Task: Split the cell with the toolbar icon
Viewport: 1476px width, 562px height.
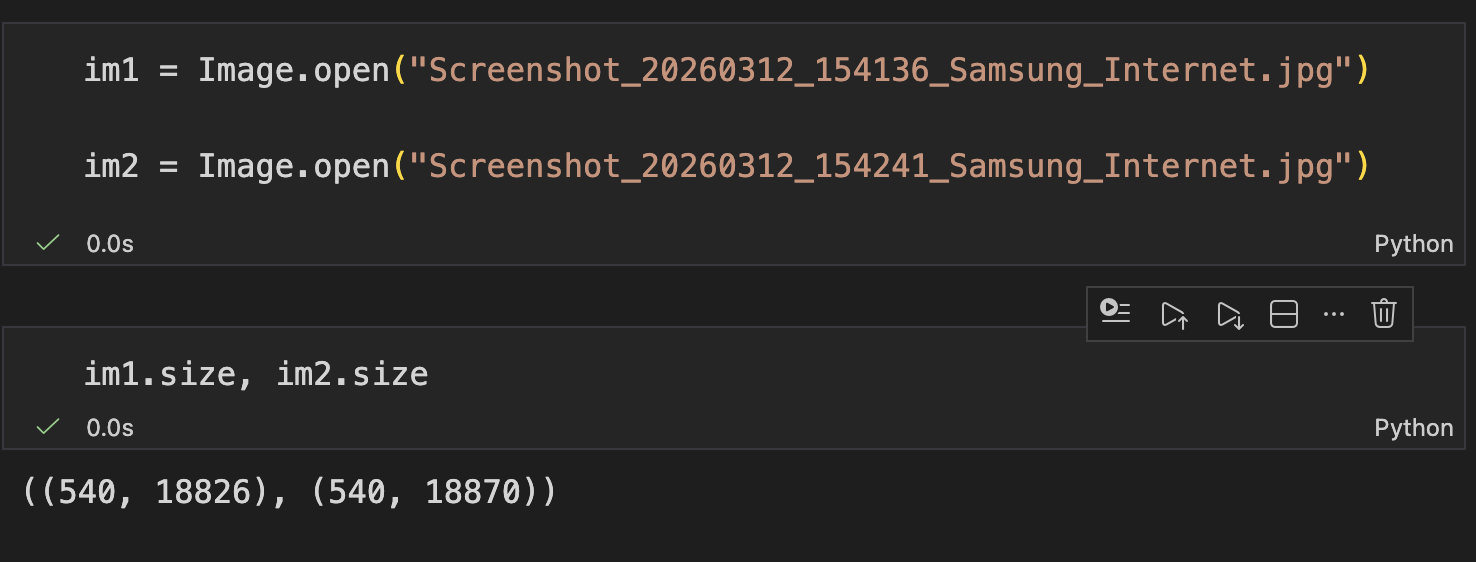Action: coord(1284,315)
